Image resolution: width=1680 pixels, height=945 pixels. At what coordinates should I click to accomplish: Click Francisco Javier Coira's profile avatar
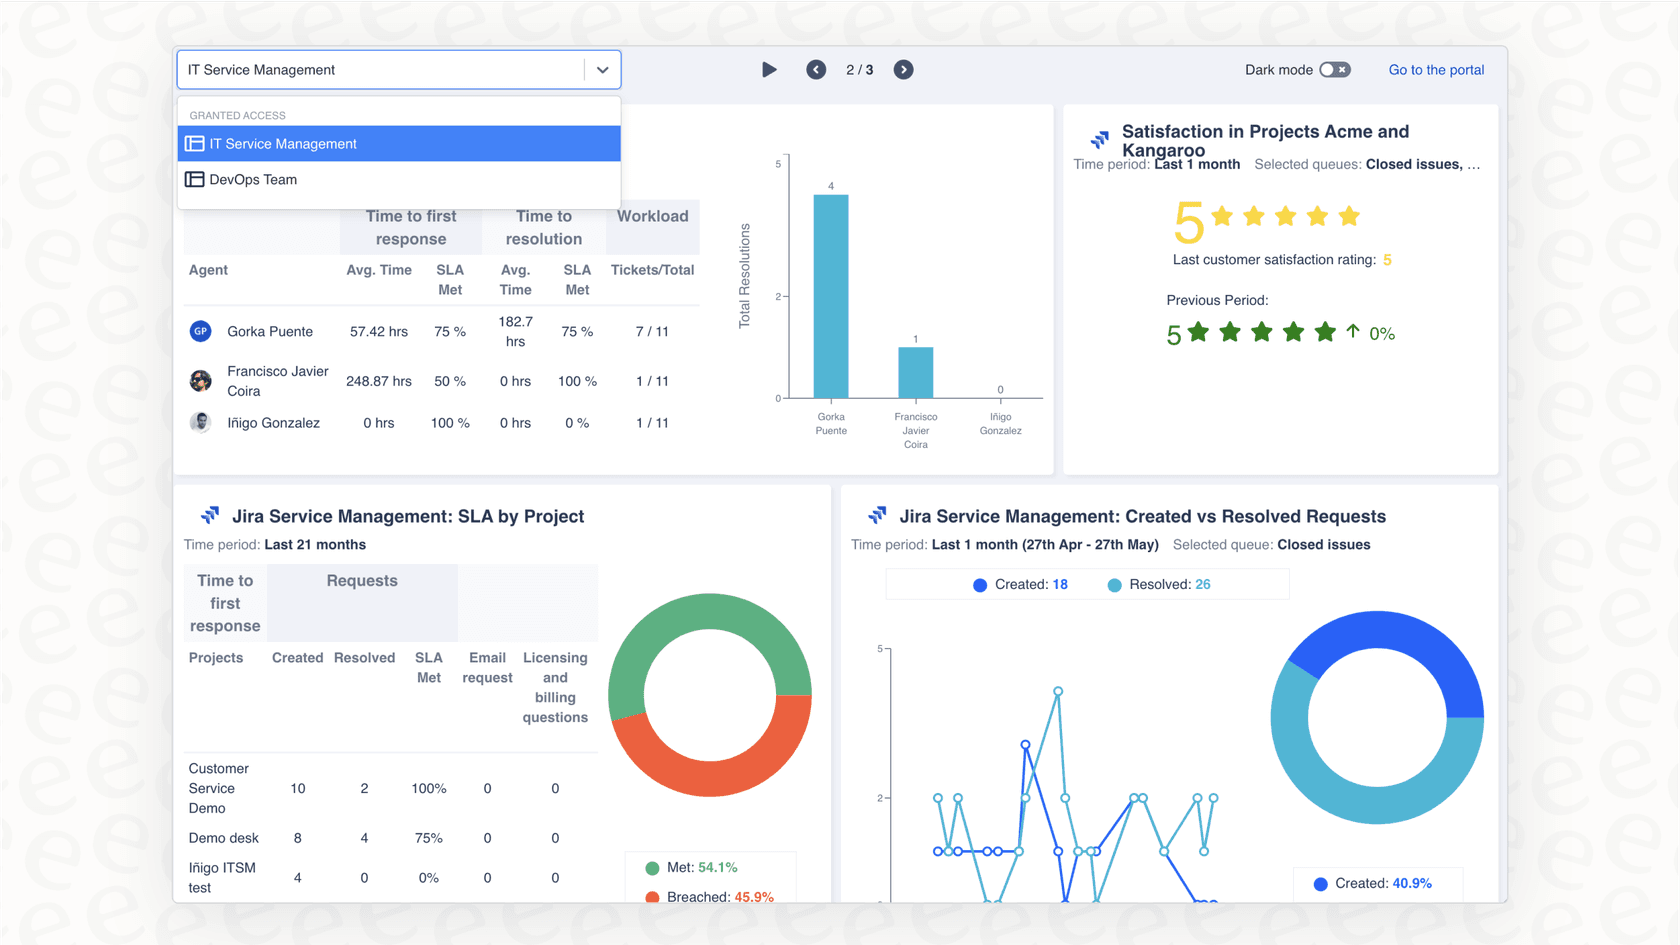tap(200, 381)
